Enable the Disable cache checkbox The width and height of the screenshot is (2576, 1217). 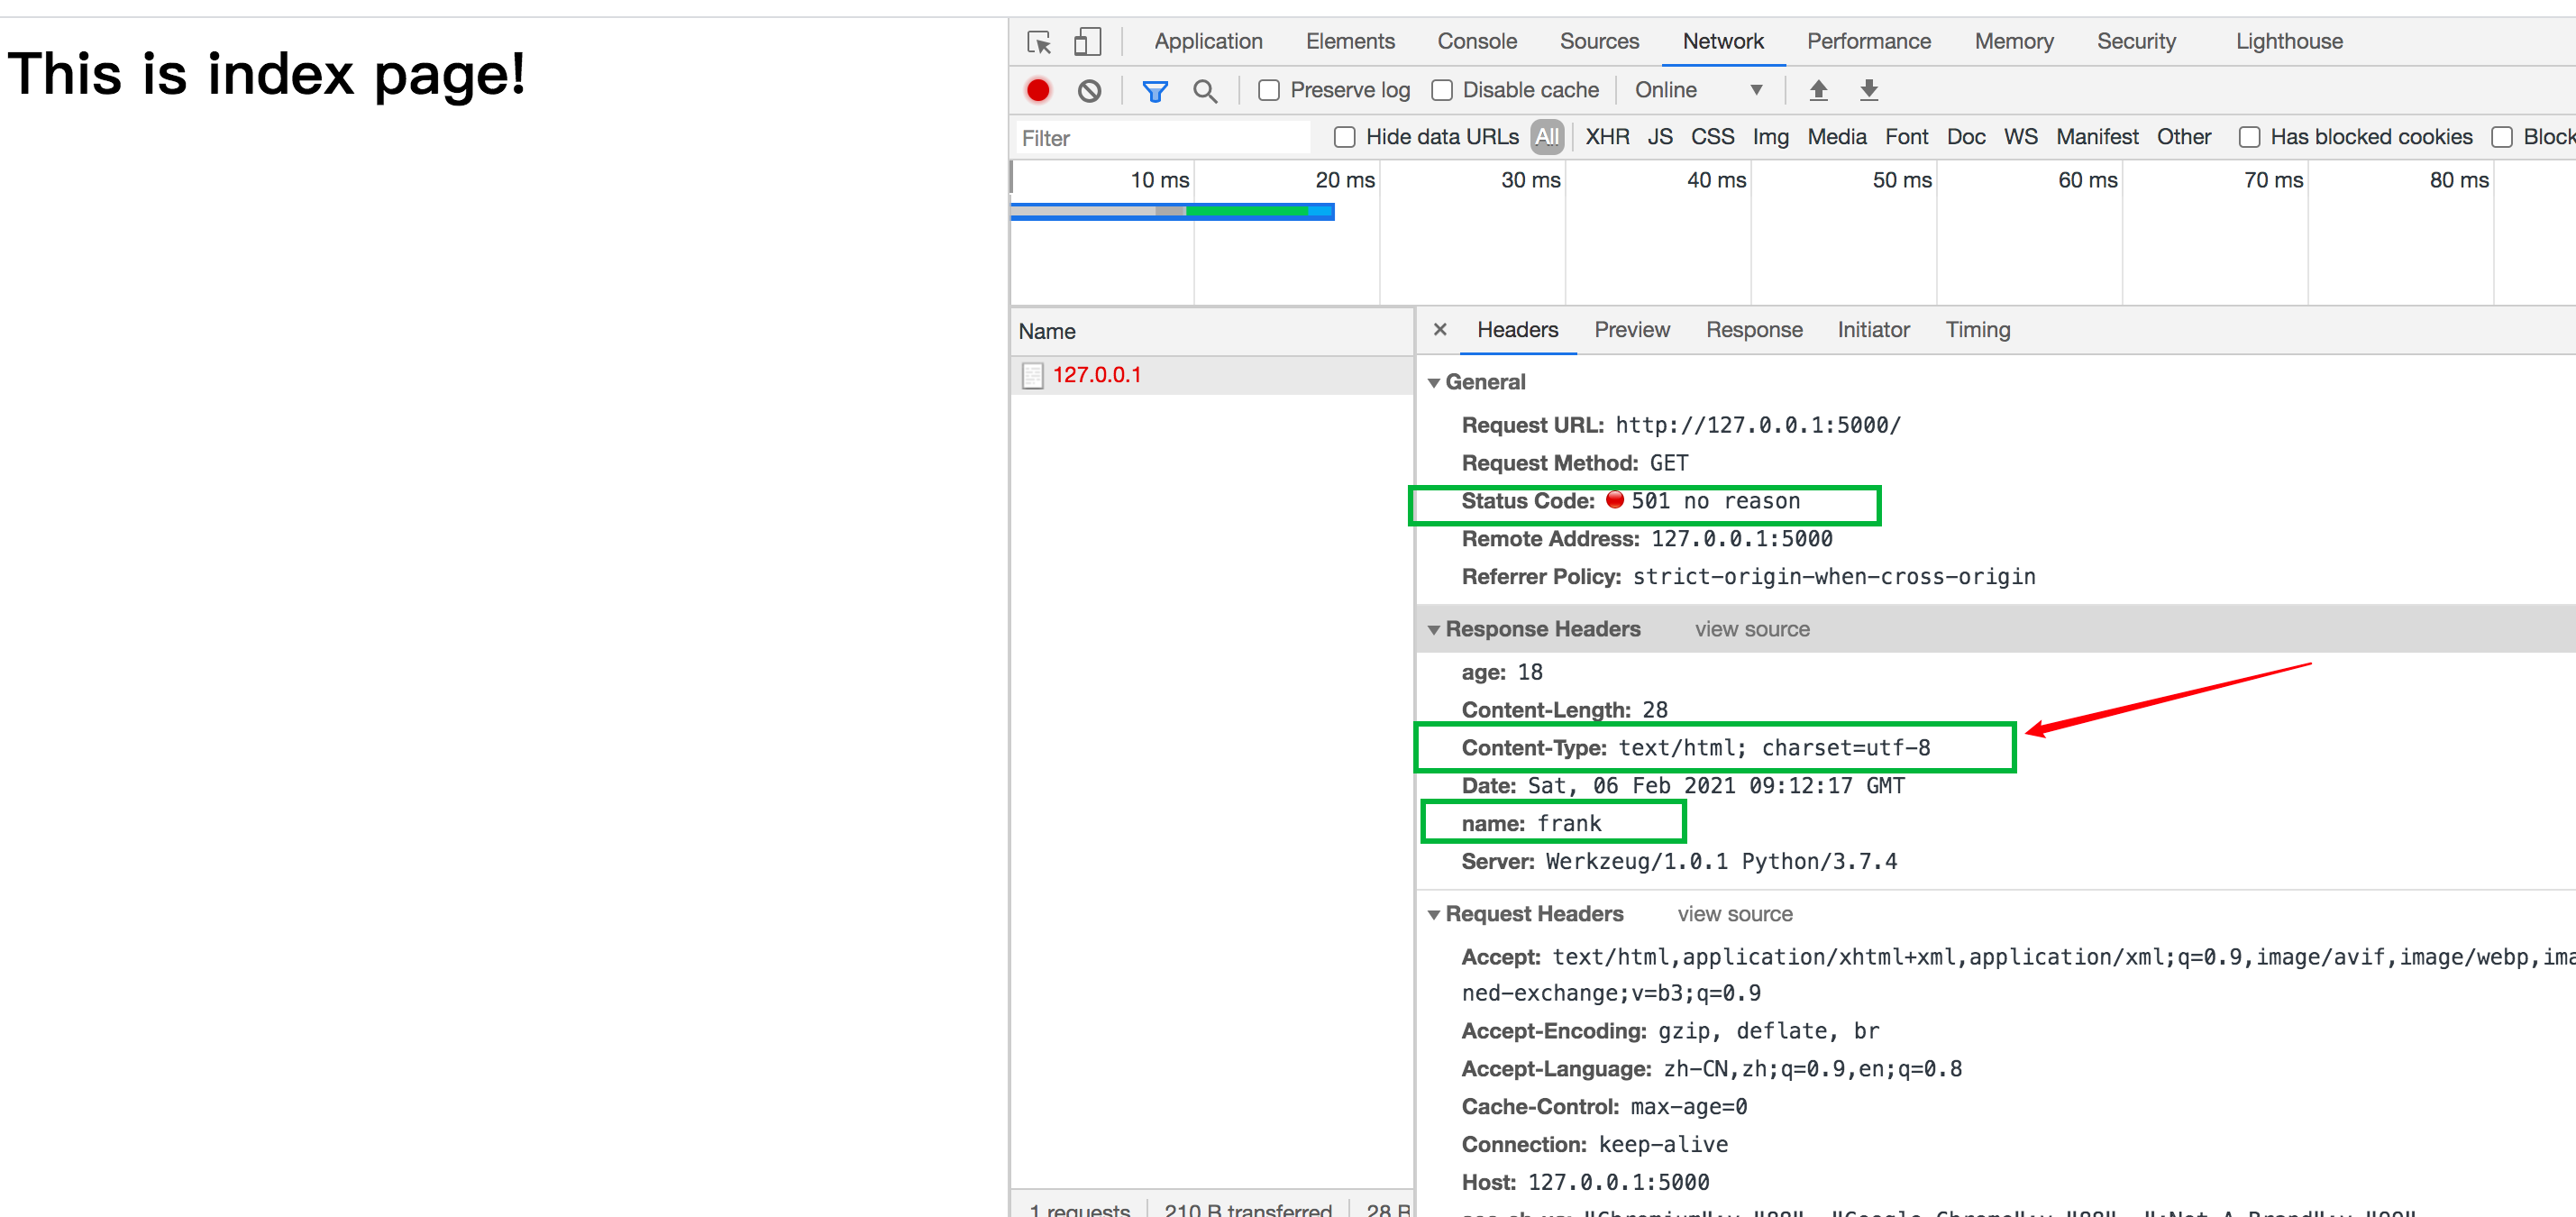tap(1442, 91)
